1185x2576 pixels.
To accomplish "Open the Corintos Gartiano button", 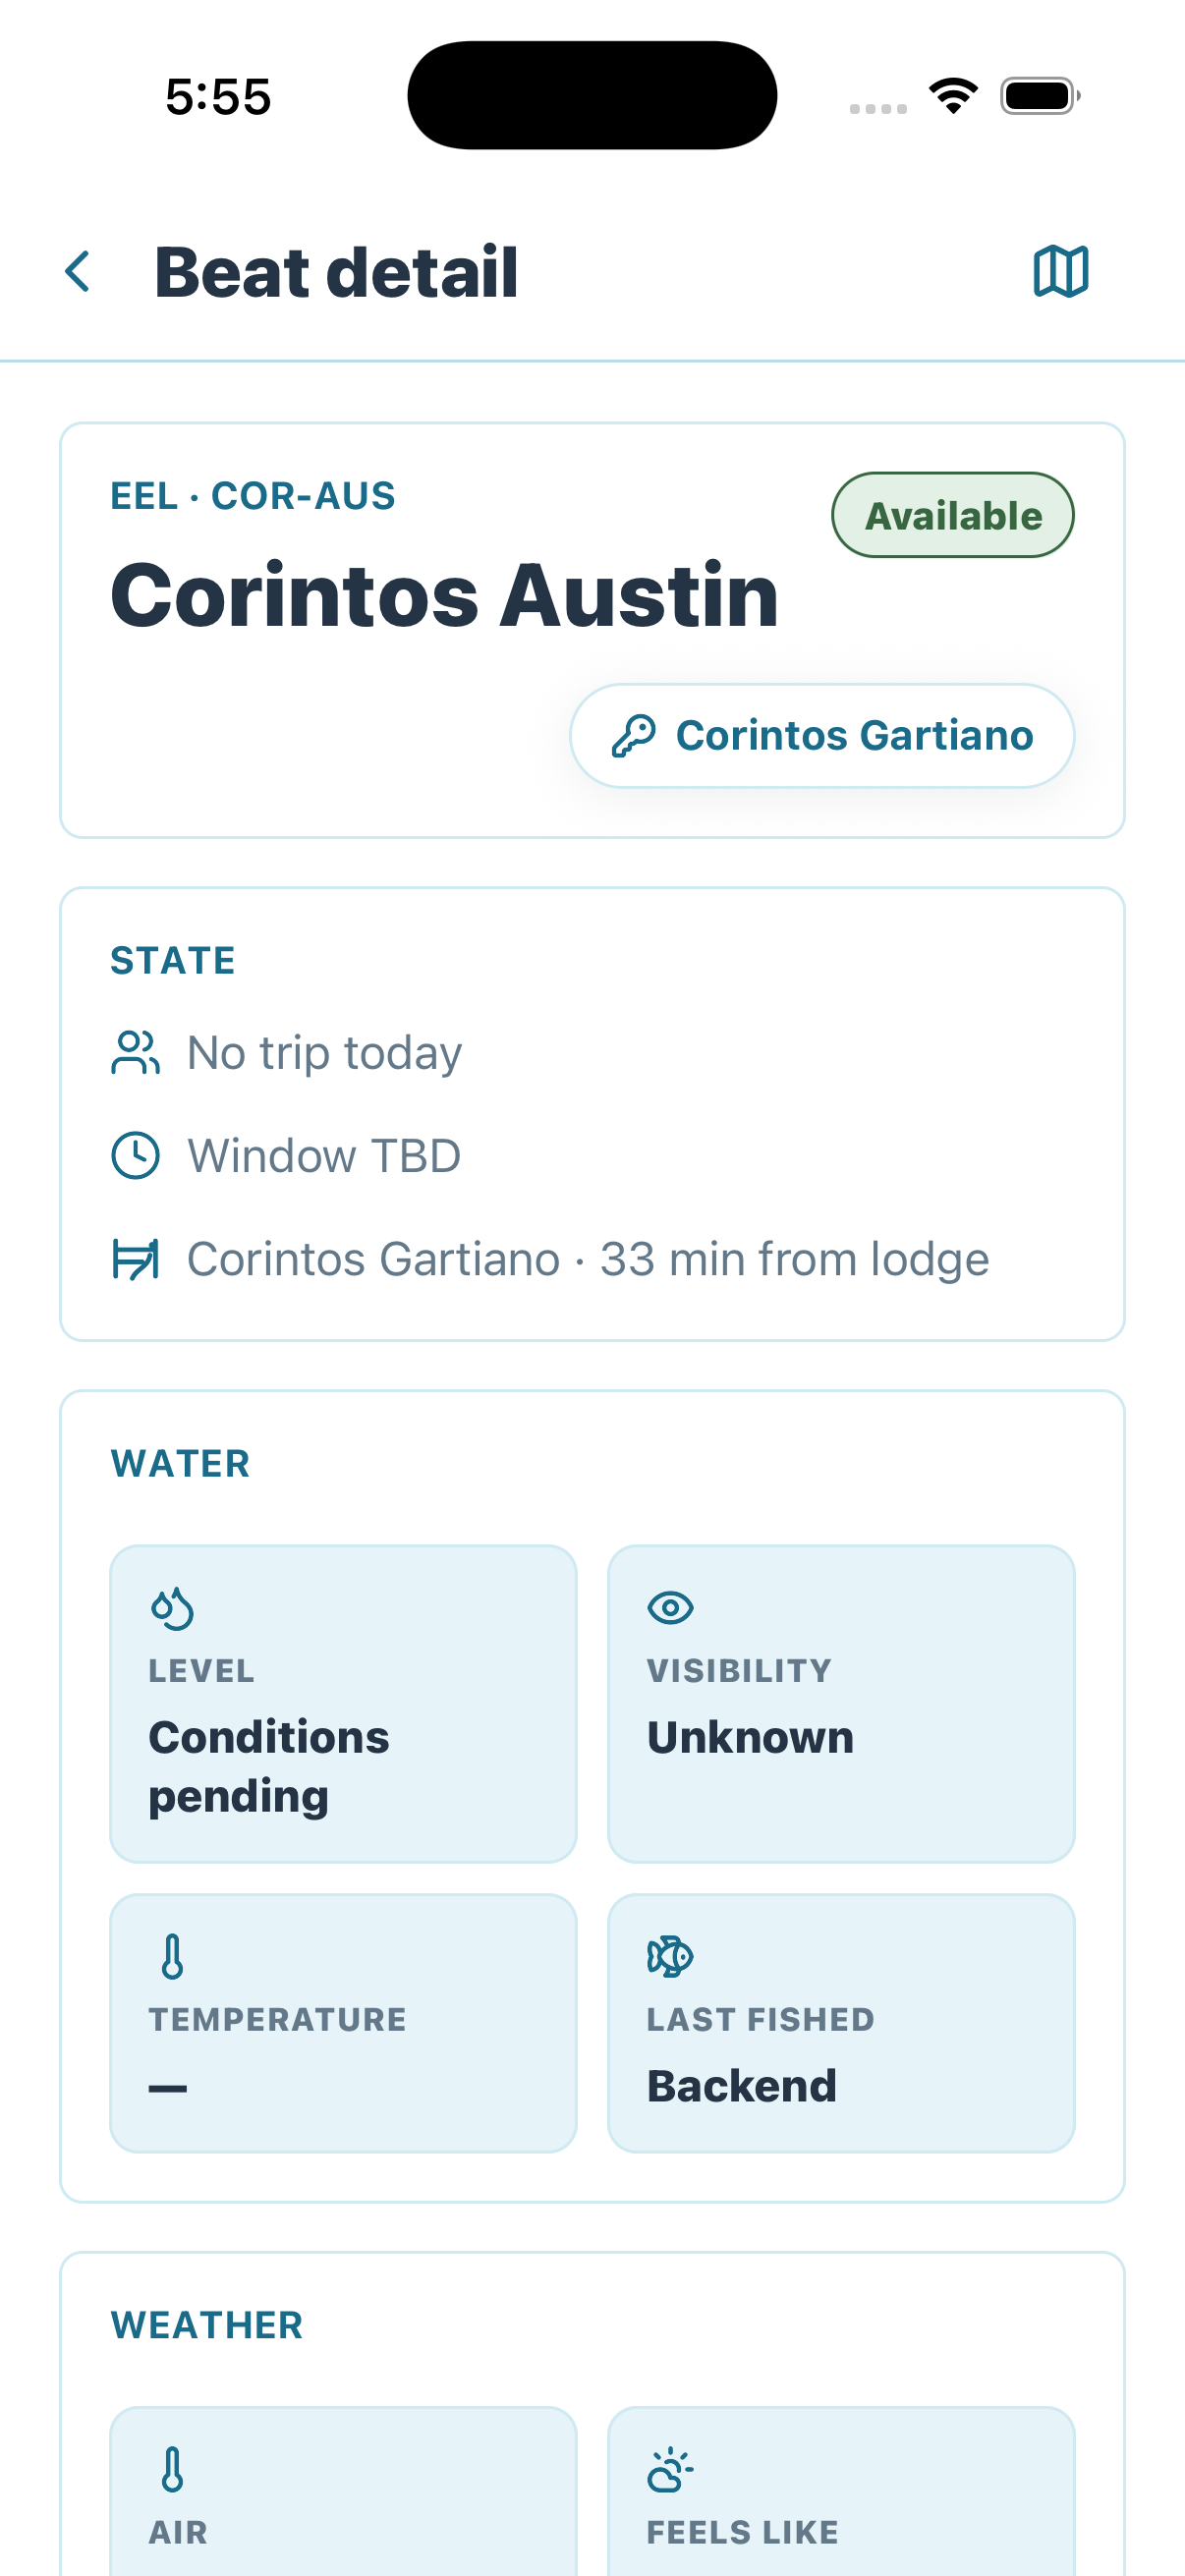I will [x=822, y=736].
